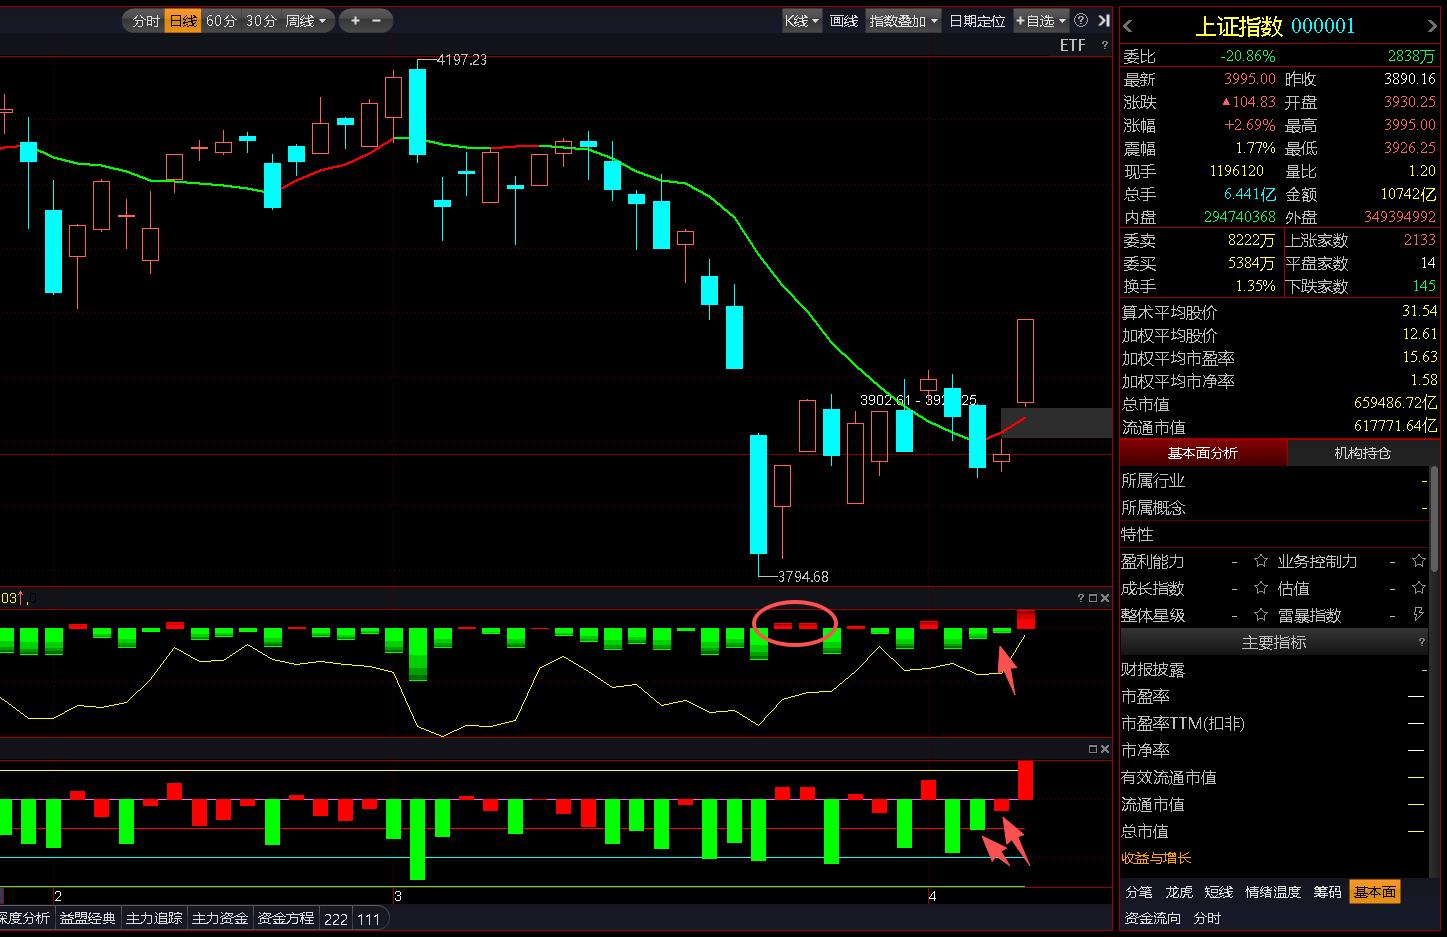Zoom in chart with plus button
The height and width of the screenshot is (937, 1447).
tap(355, 20)
